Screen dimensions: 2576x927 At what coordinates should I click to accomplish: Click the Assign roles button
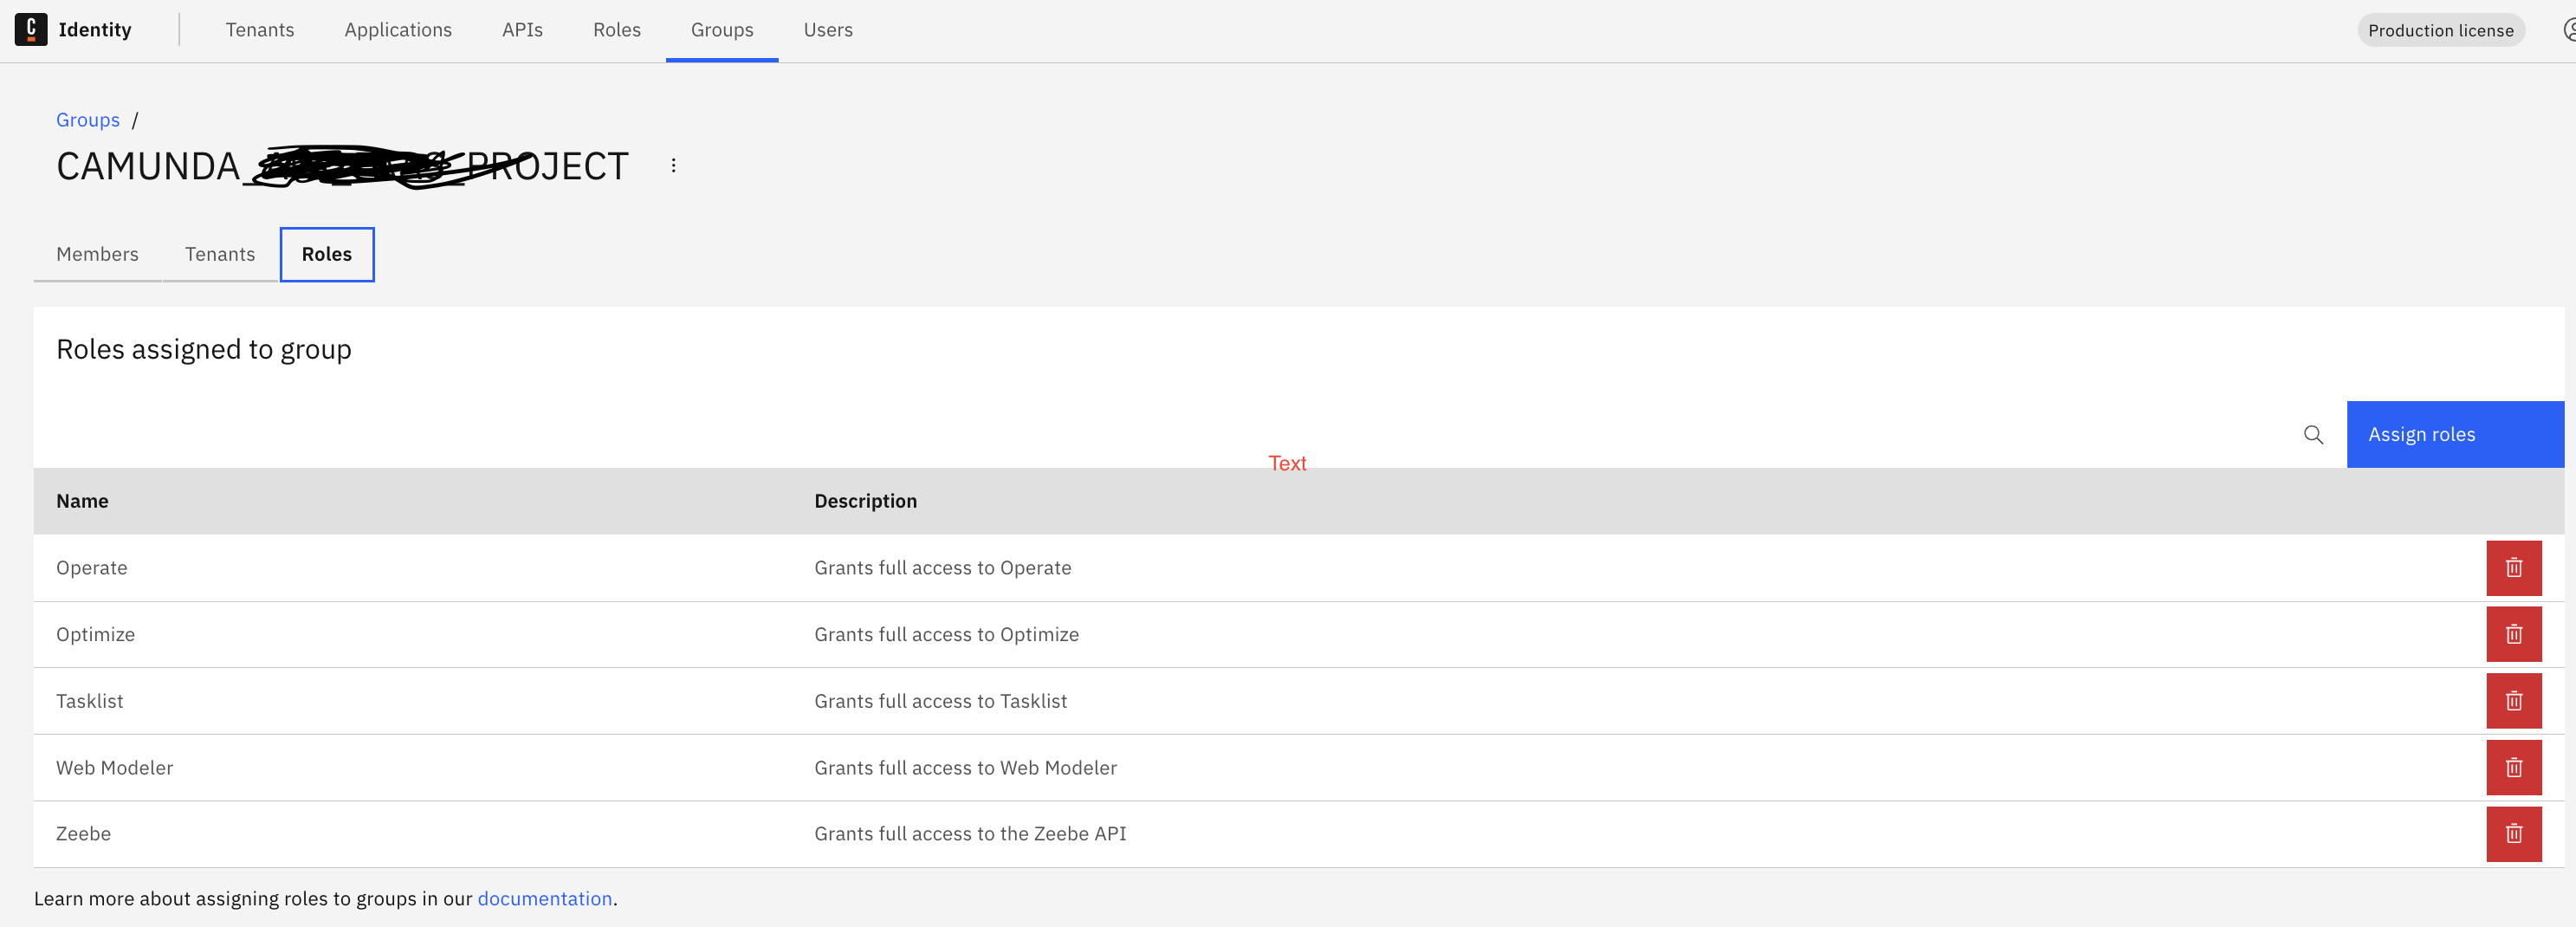click(x=2455, y=435)
